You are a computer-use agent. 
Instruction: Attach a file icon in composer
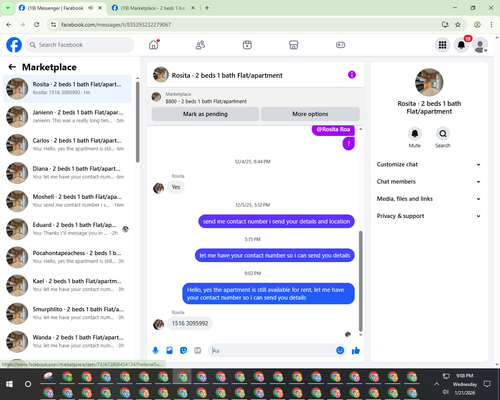(169, 350)
